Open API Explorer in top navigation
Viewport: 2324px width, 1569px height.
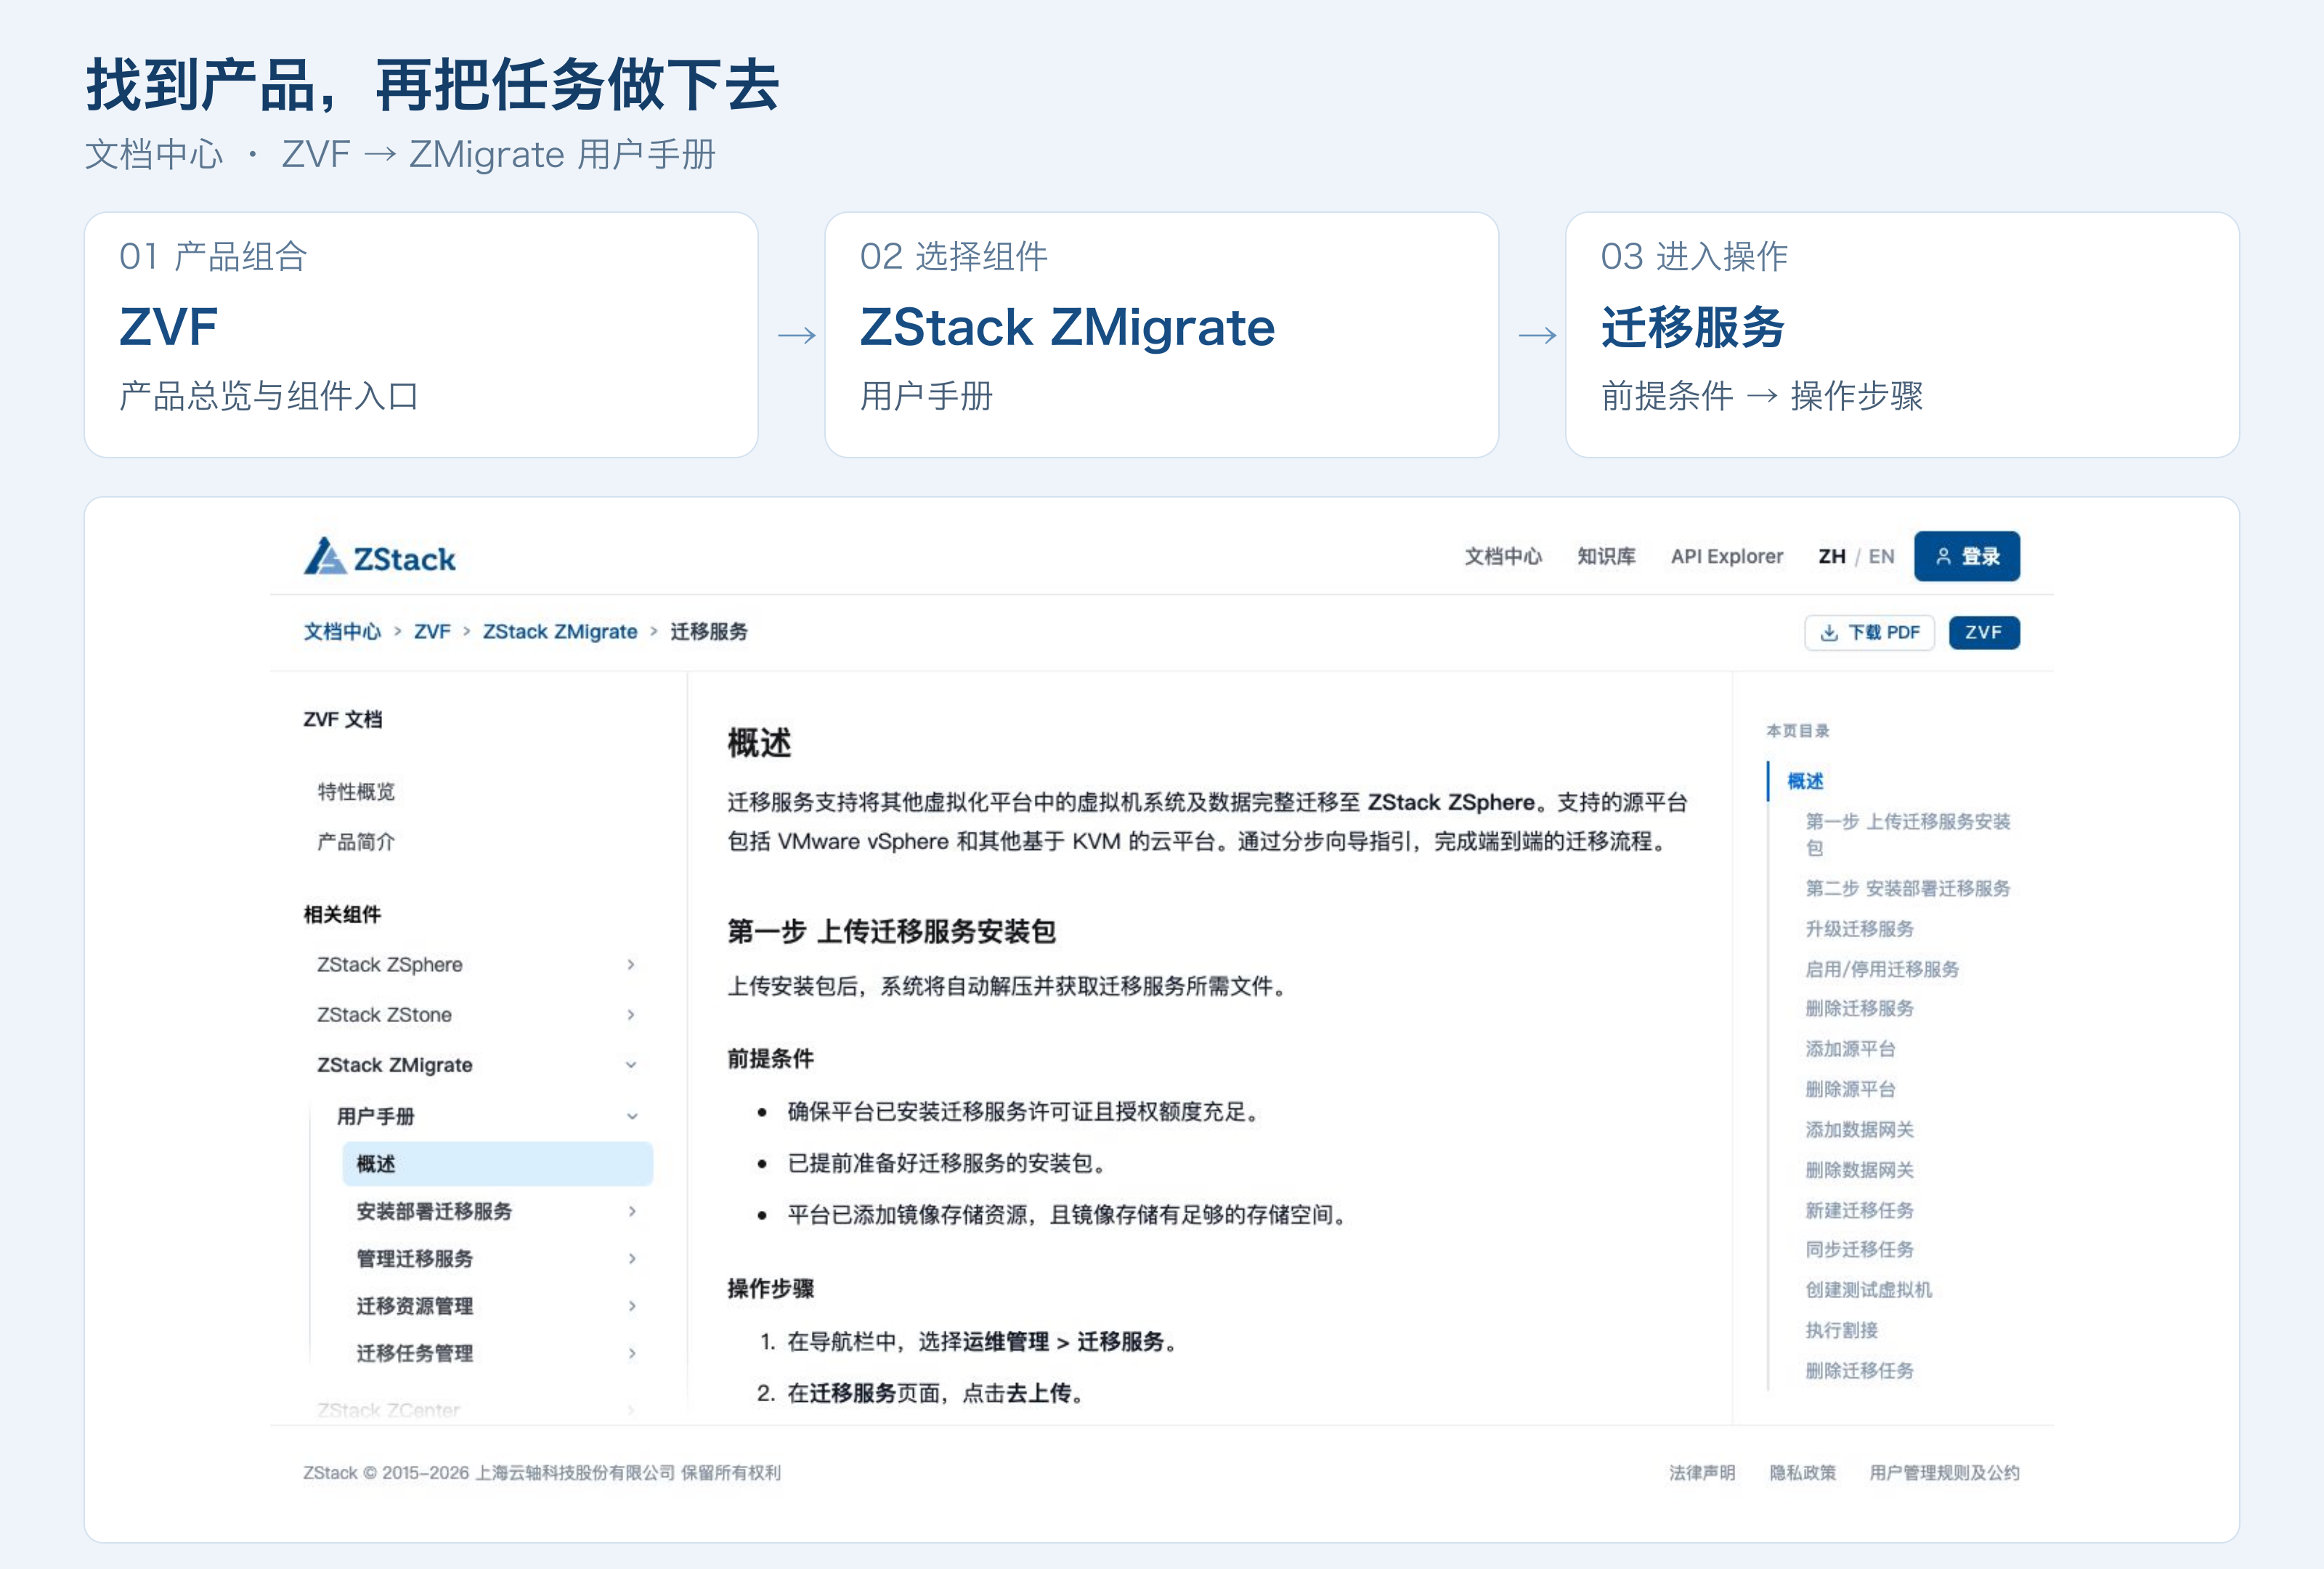1727,556
